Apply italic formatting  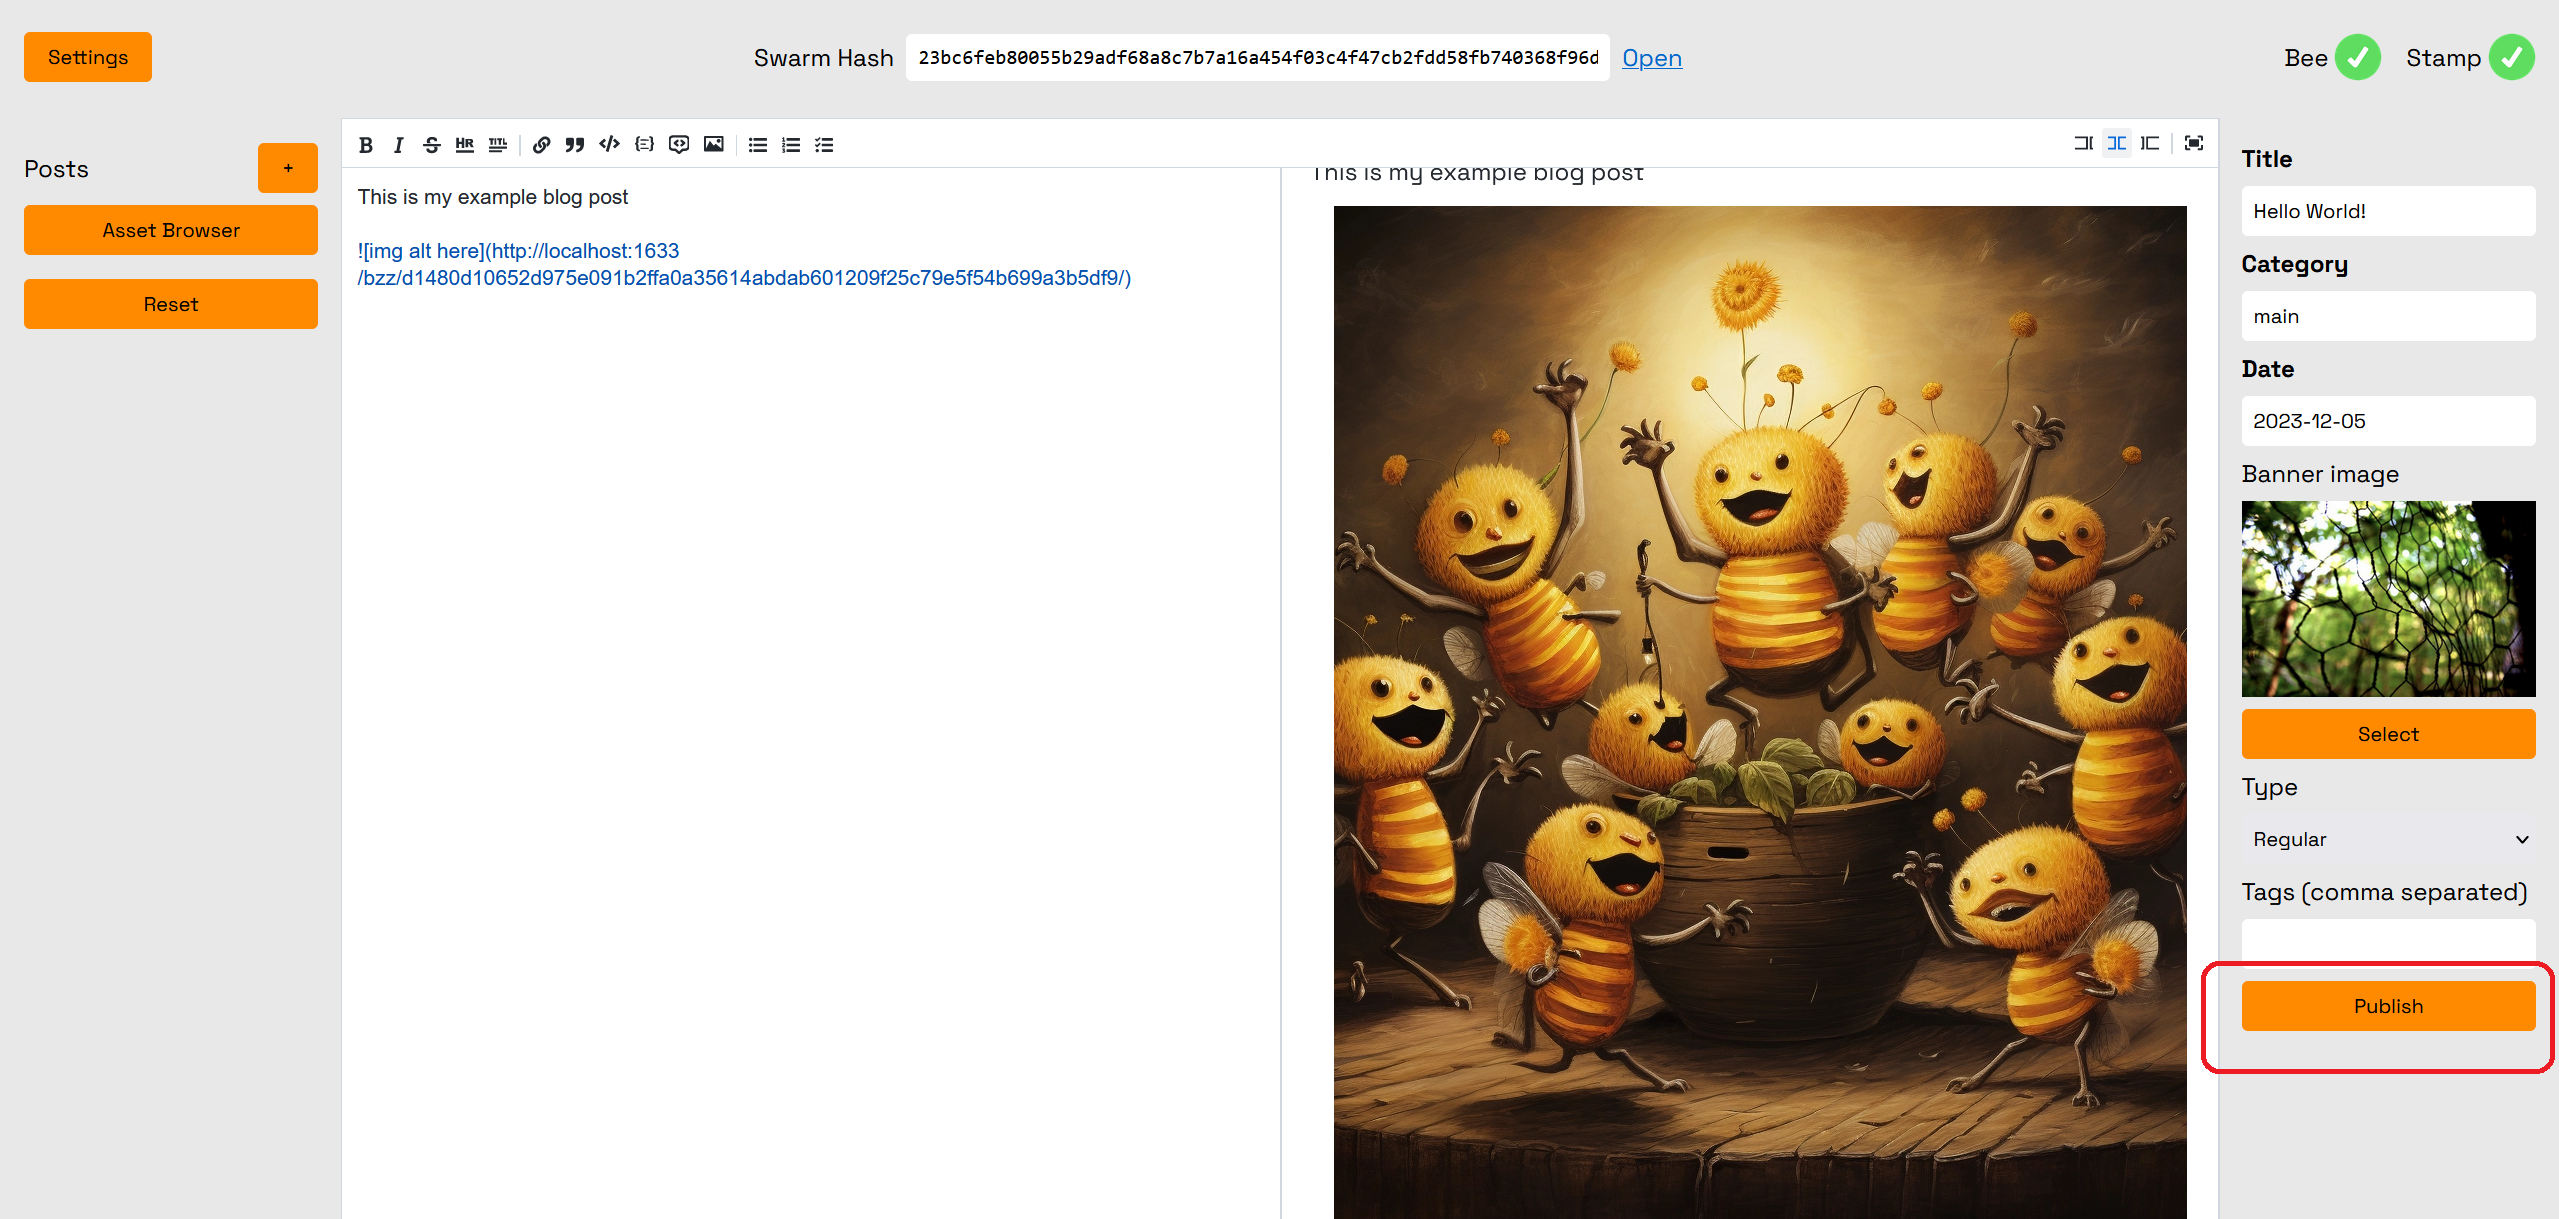[x=398, y=145]
